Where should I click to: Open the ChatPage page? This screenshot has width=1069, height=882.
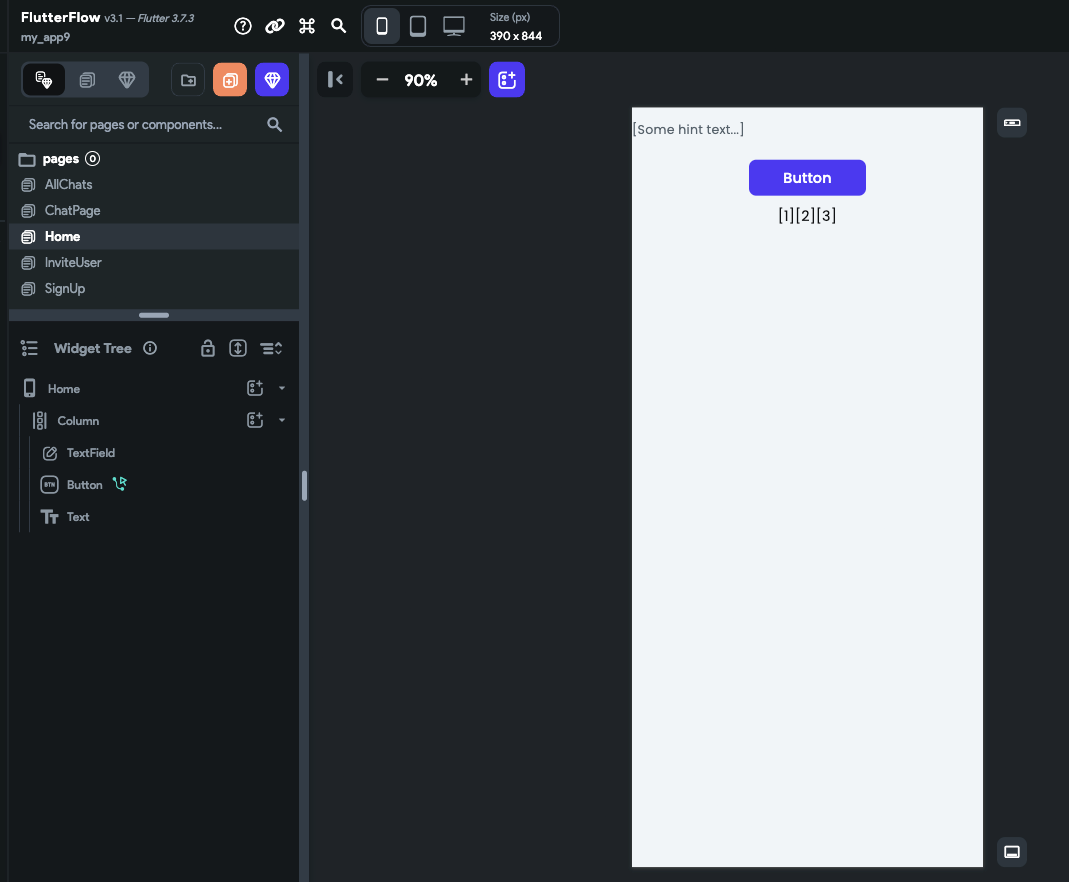pos(154,211)
